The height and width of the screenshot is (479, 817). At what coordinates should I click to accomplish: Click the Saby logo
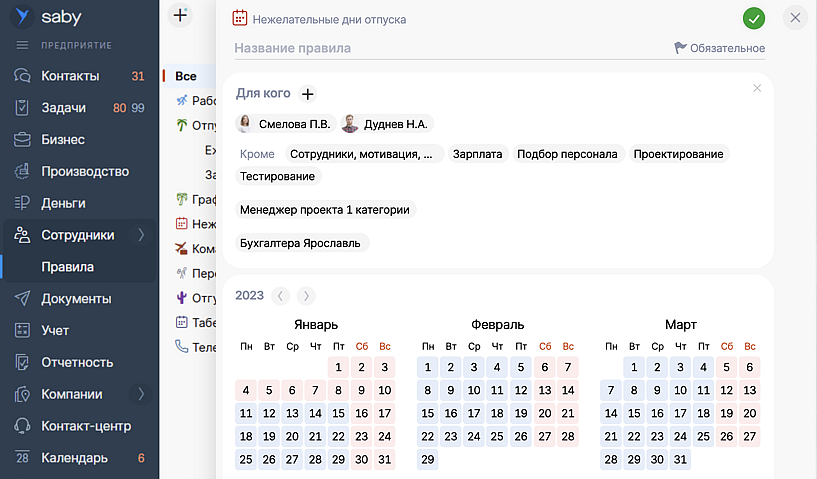48,18
